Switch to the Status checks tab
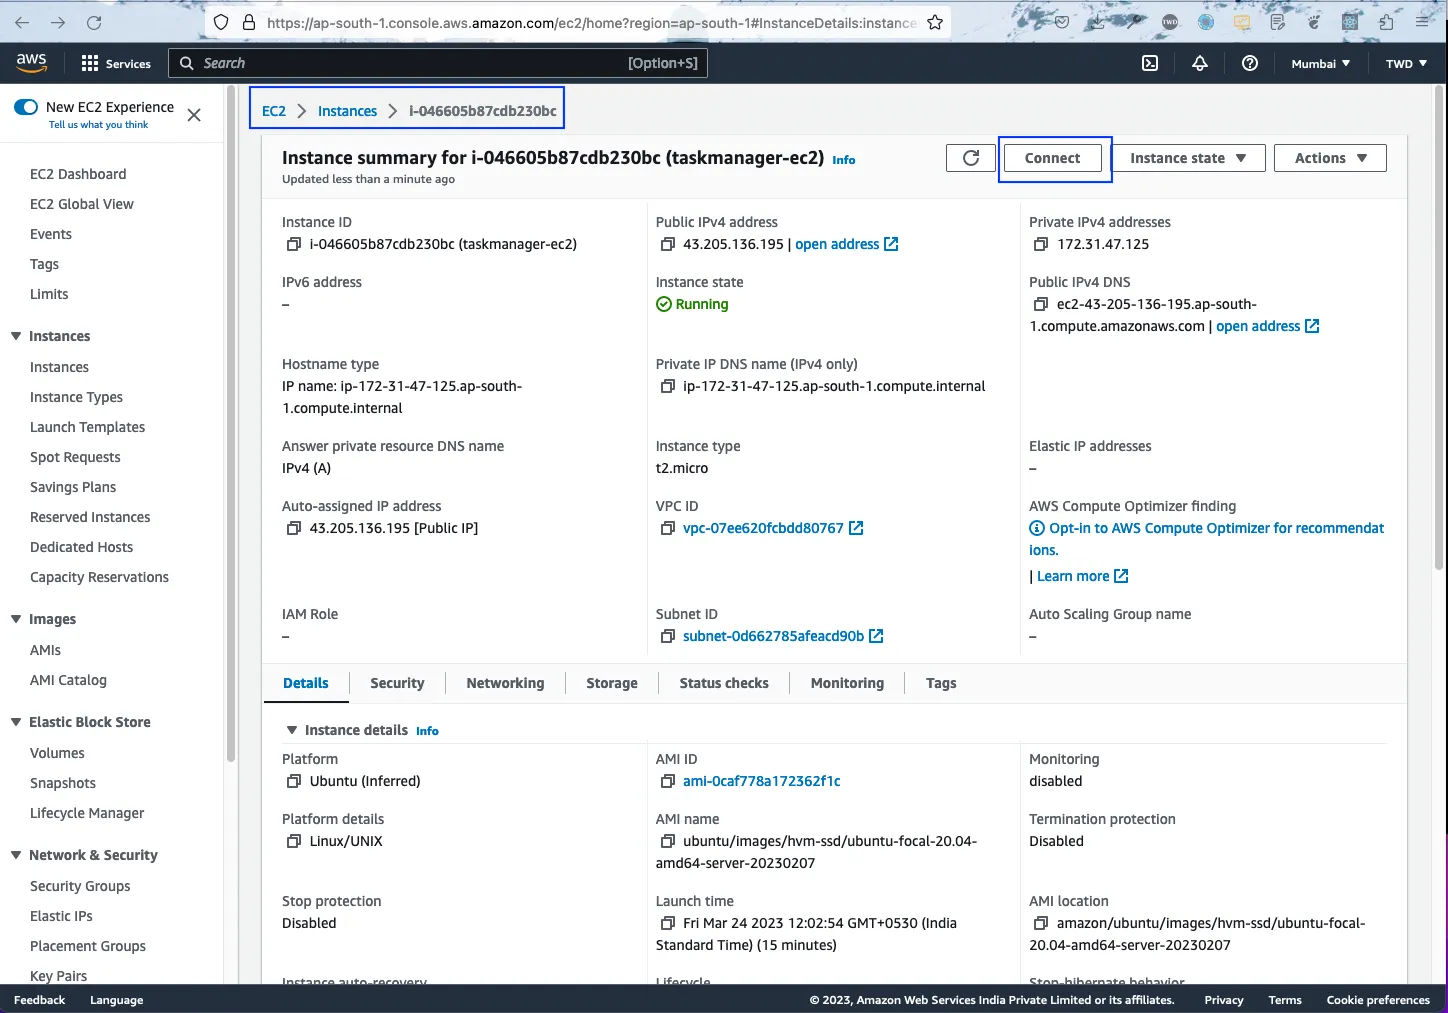The image size is (1448, 1013). click(724, 683)
